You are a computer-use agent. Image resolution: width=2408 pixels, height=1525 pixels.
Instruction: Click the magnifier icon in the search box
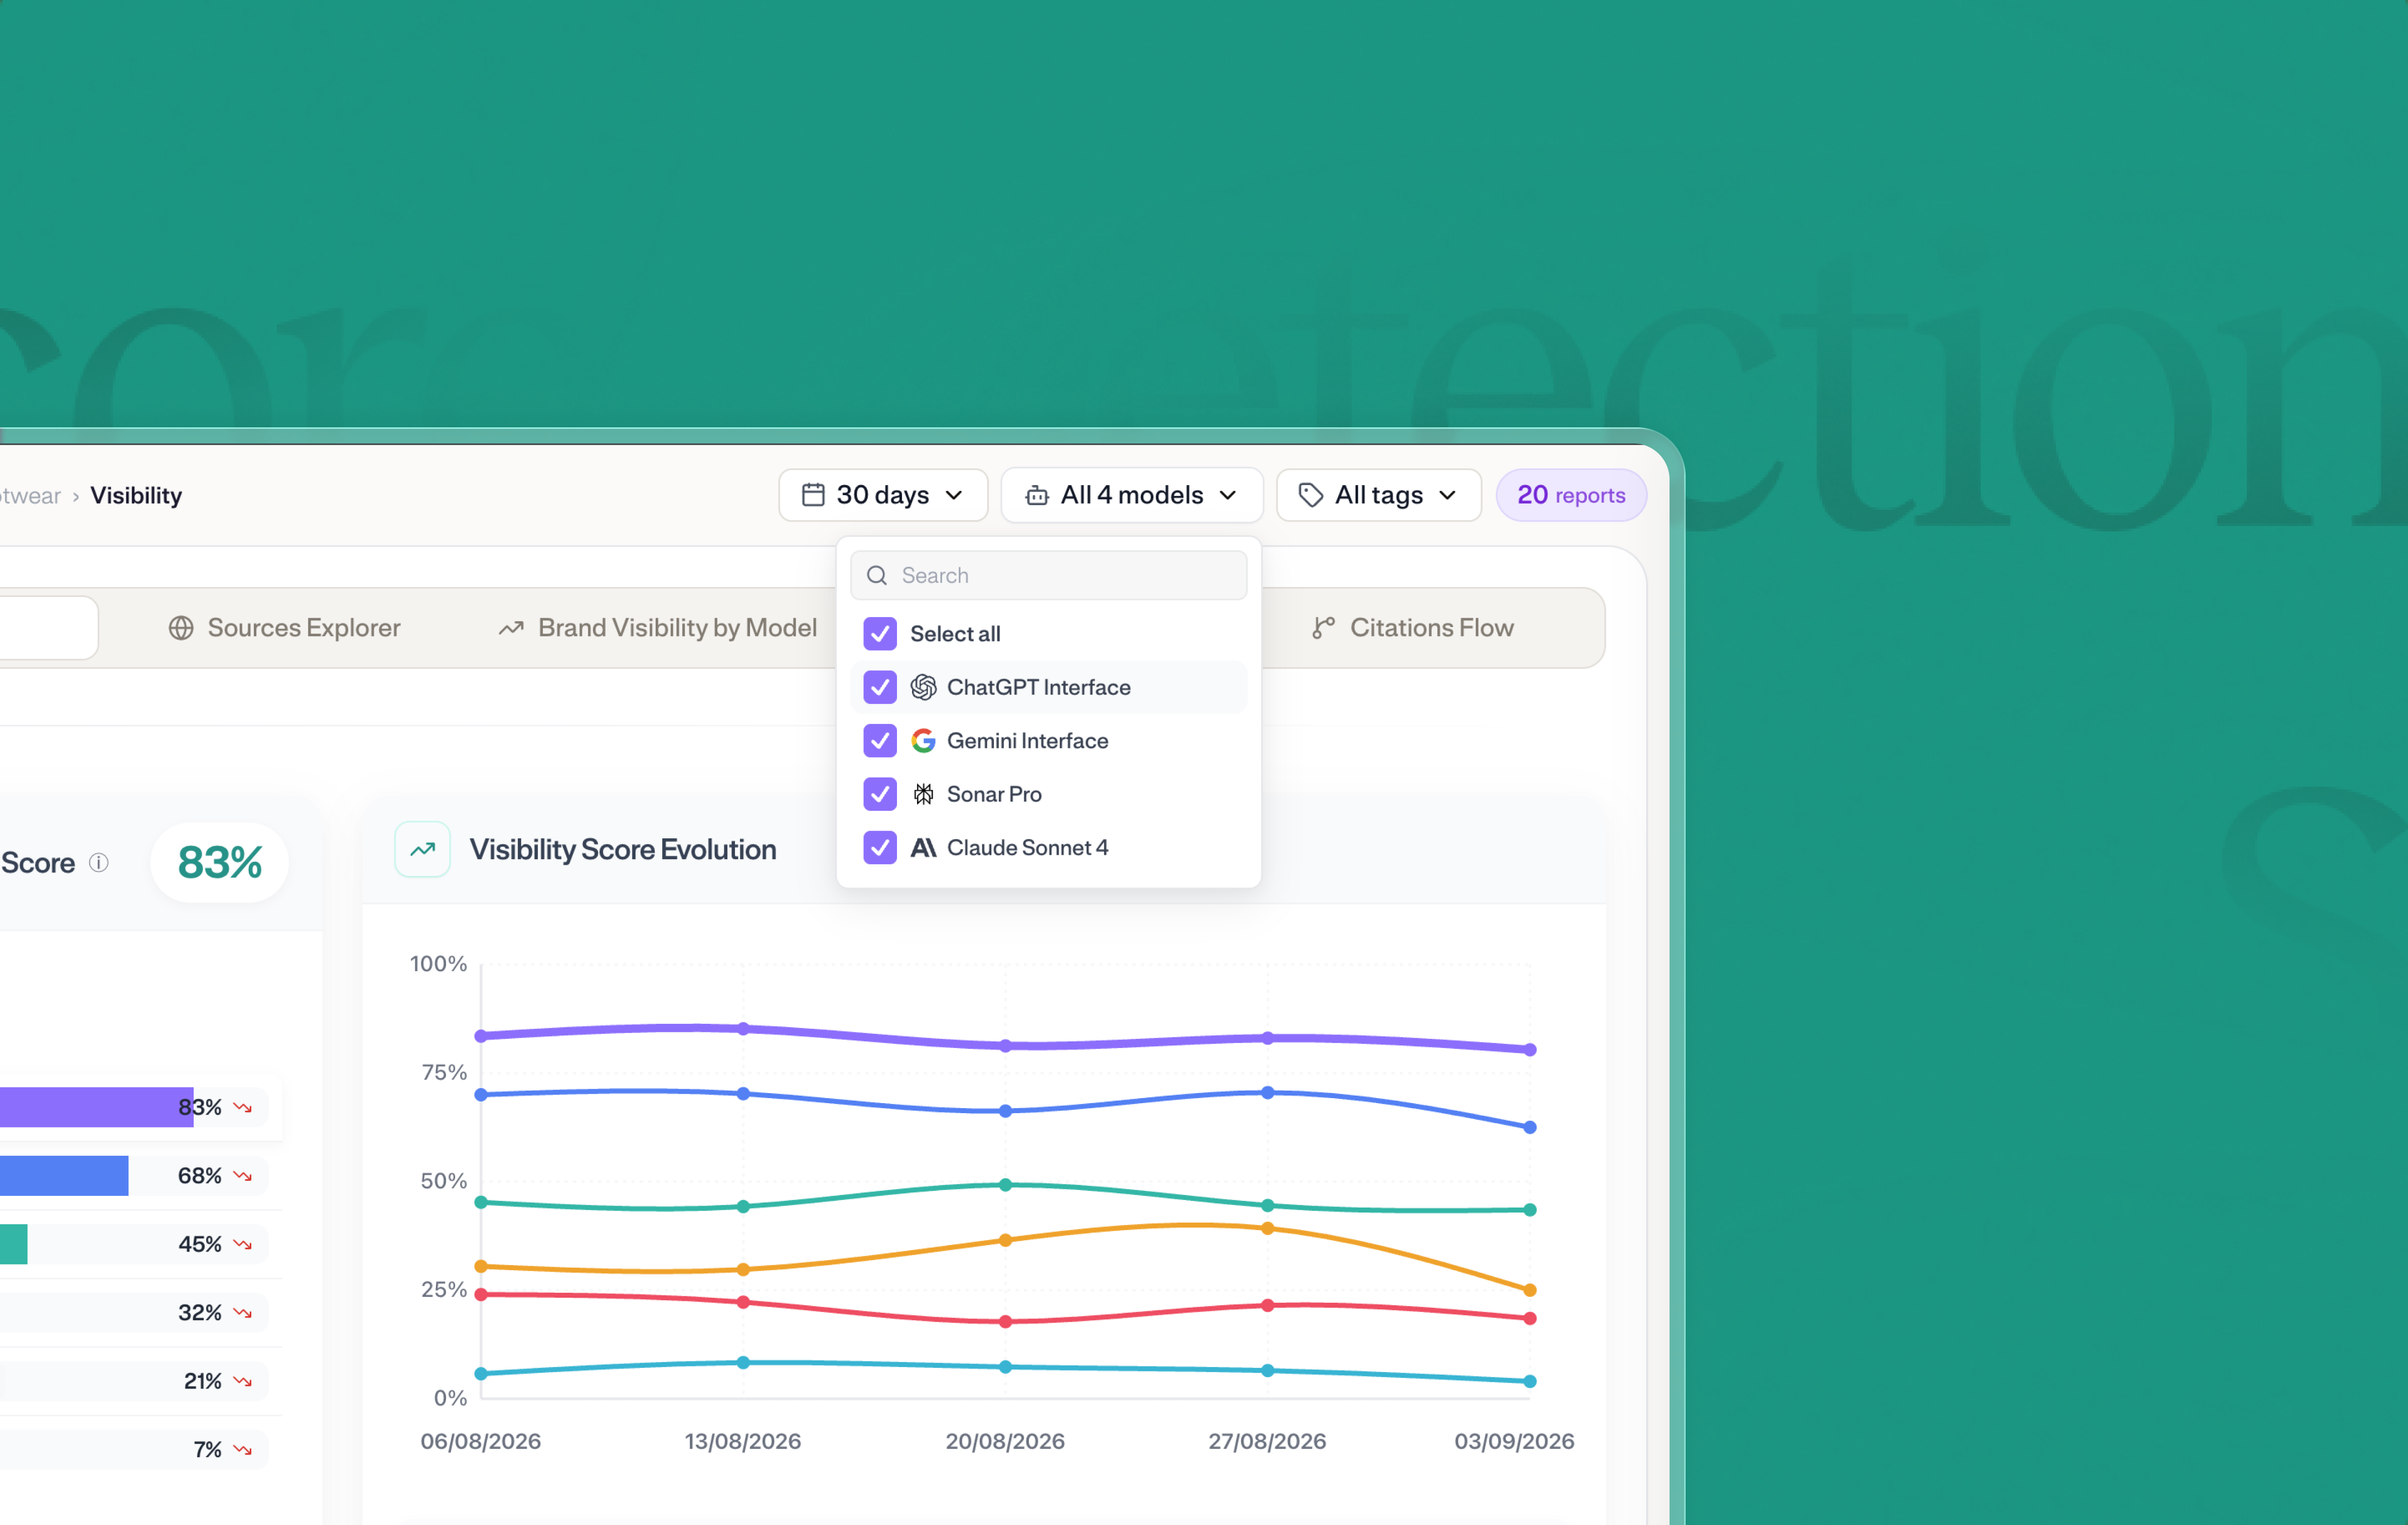coord(877,575)
